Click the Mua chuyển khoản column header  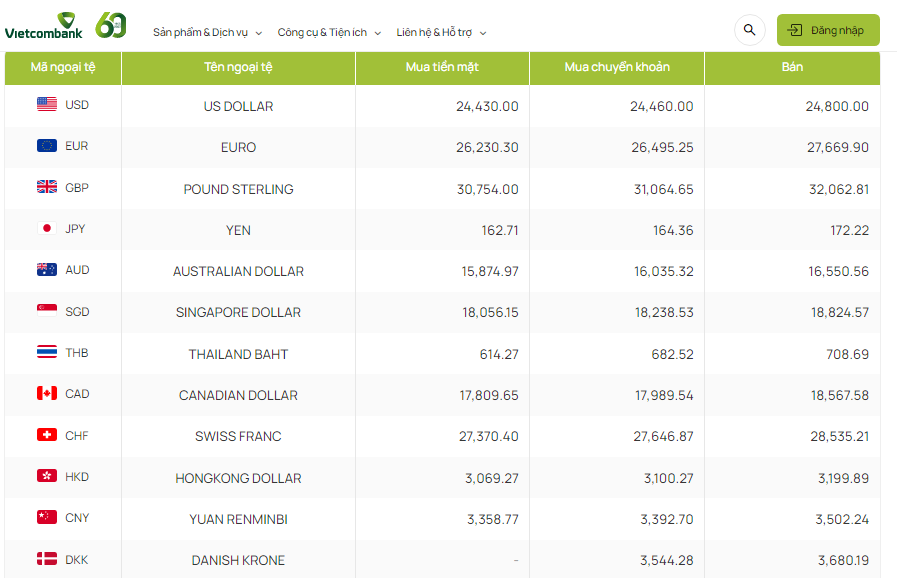pos(616,68)
